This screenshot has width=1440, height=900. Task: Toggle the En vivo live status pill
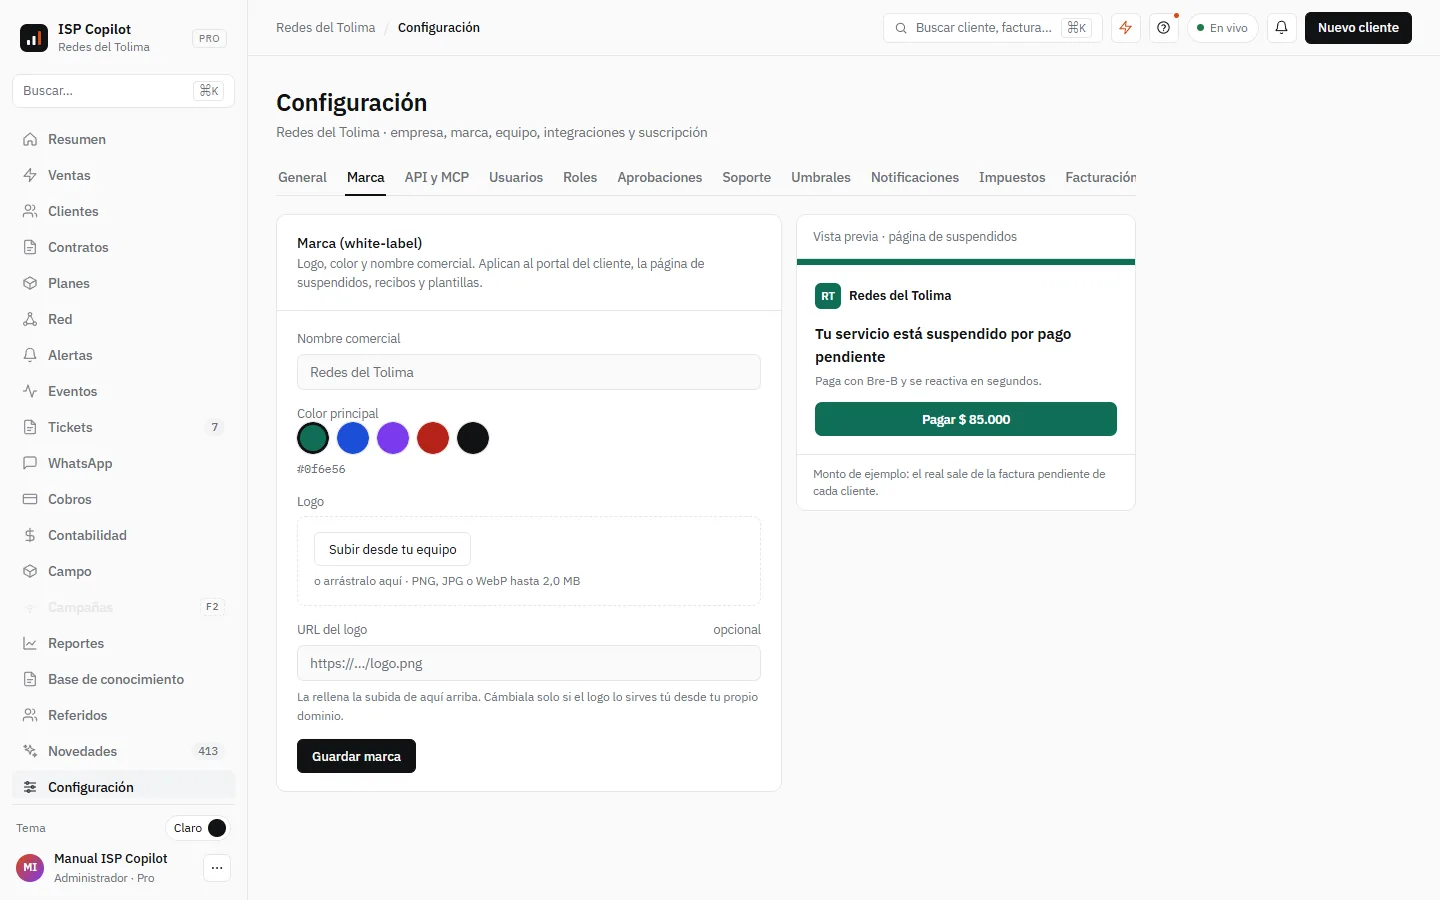coord(1222,28)
